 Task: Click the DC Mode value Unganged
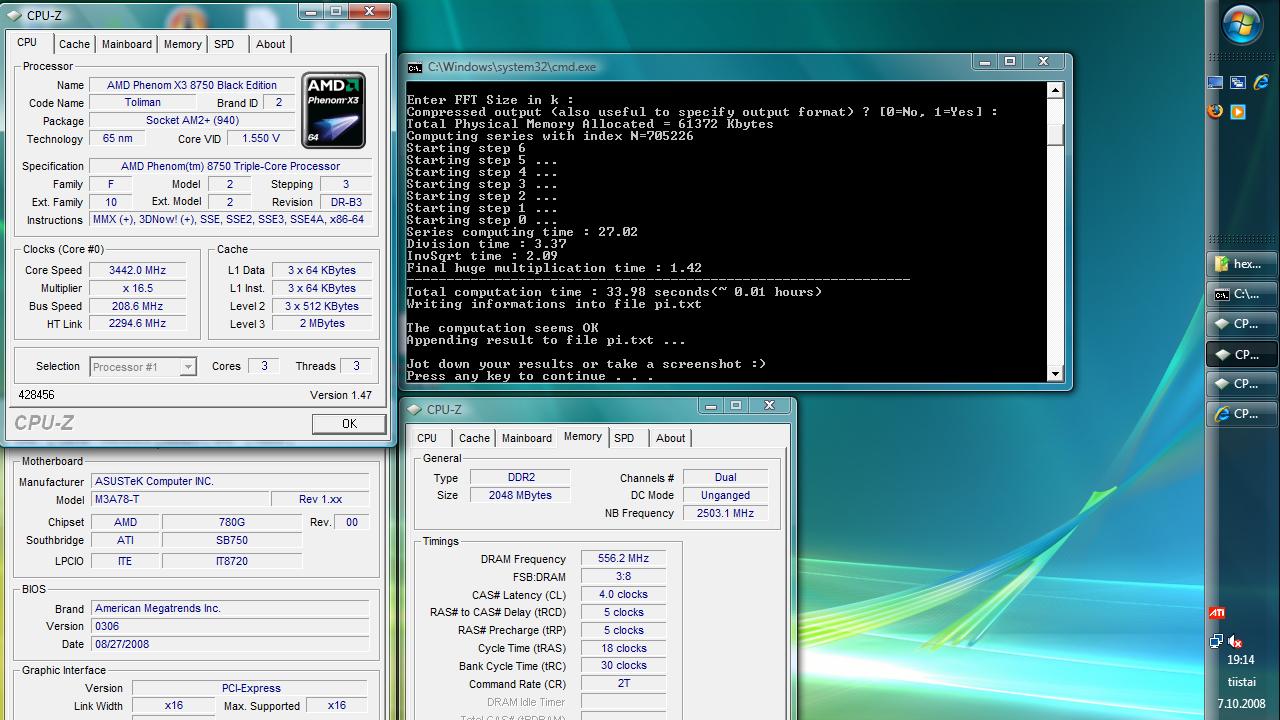click(x=725, y=495)
